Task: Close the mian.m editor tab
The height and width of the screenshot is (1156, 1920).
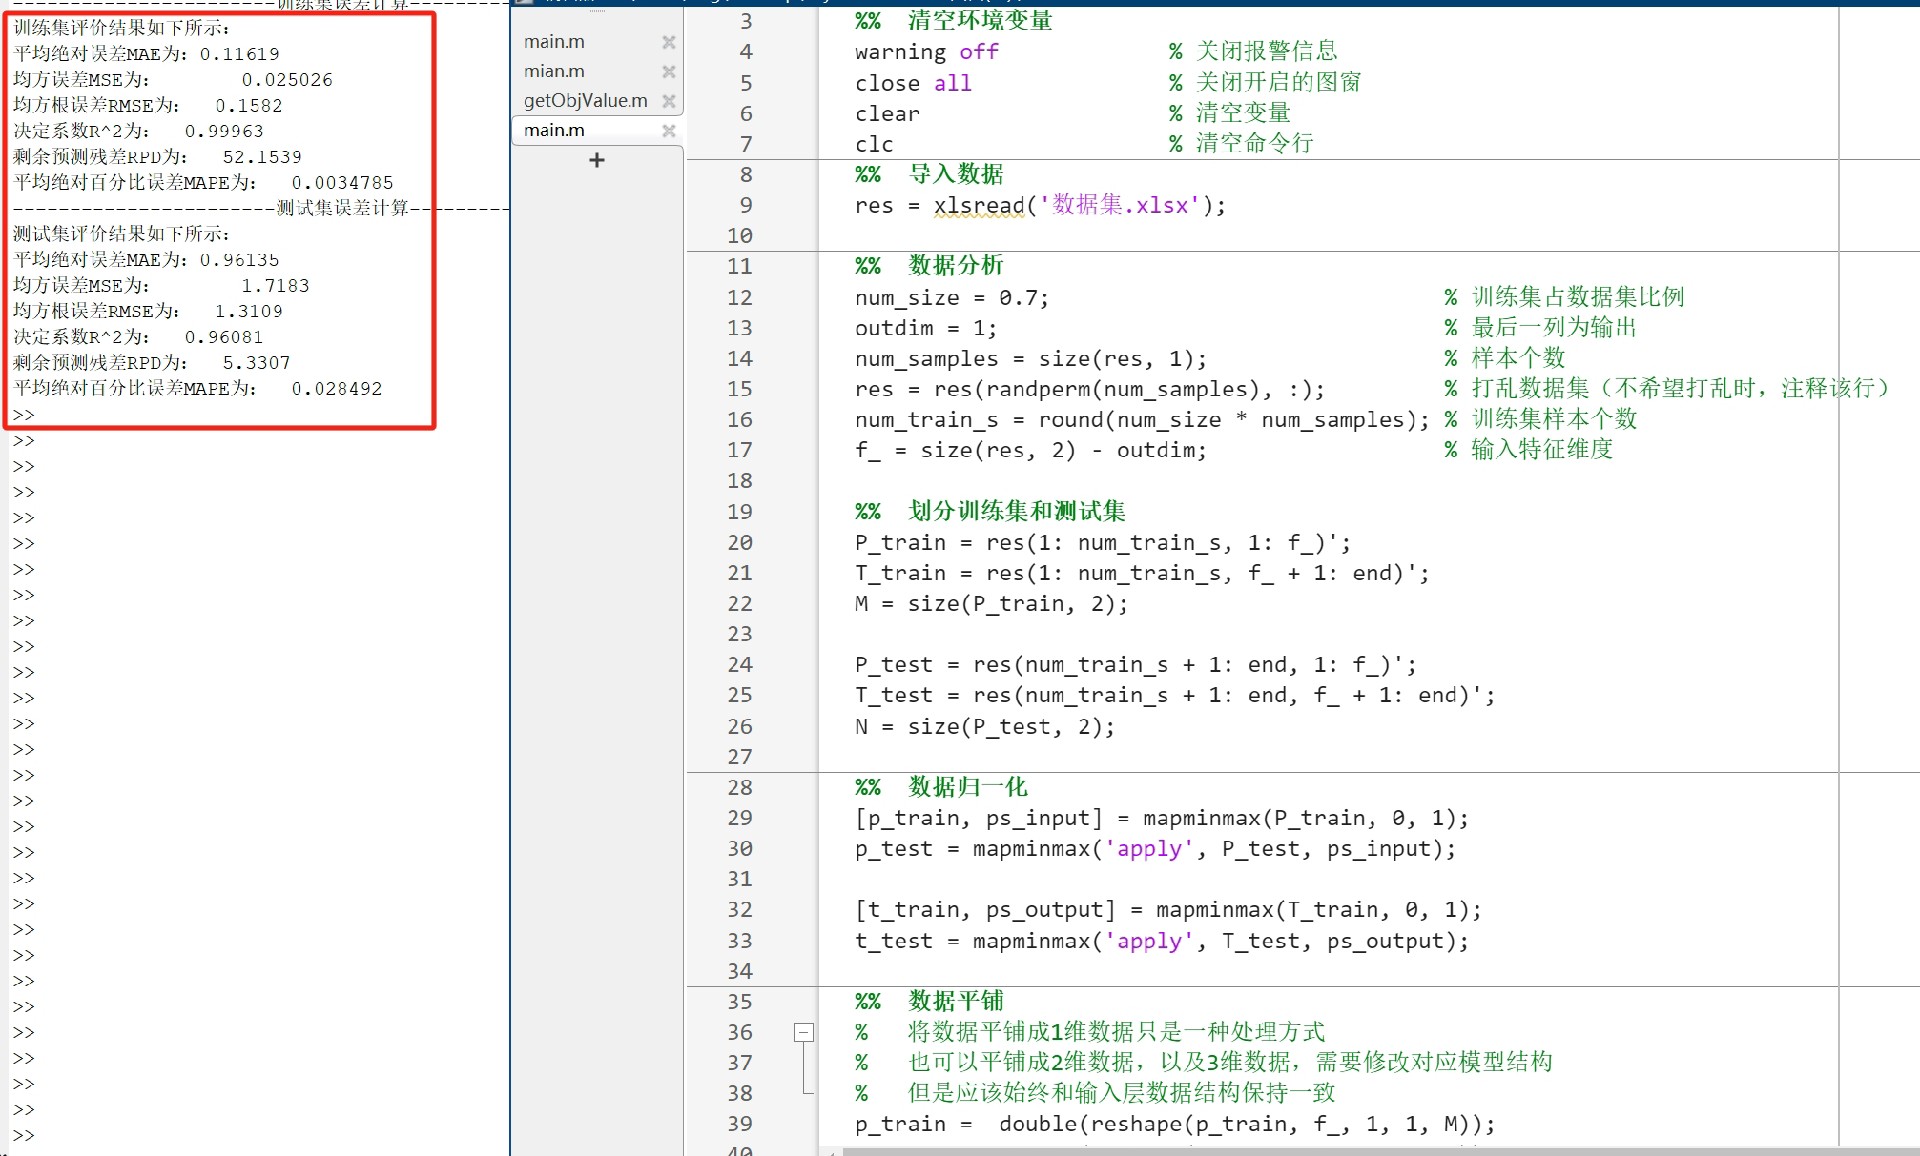Action: click(x=669, y=72)
